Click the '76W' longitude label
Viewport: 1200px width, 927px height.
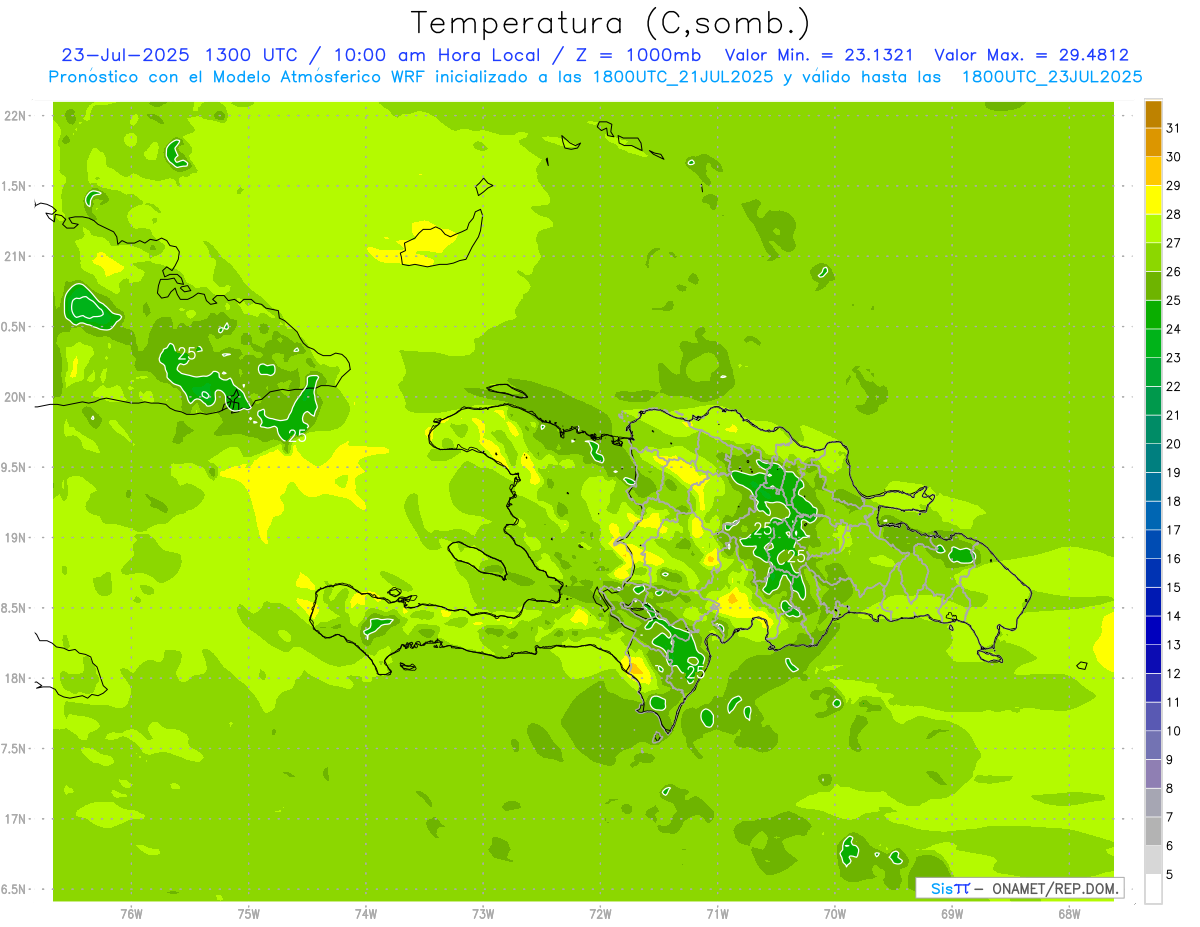(131, 913)
